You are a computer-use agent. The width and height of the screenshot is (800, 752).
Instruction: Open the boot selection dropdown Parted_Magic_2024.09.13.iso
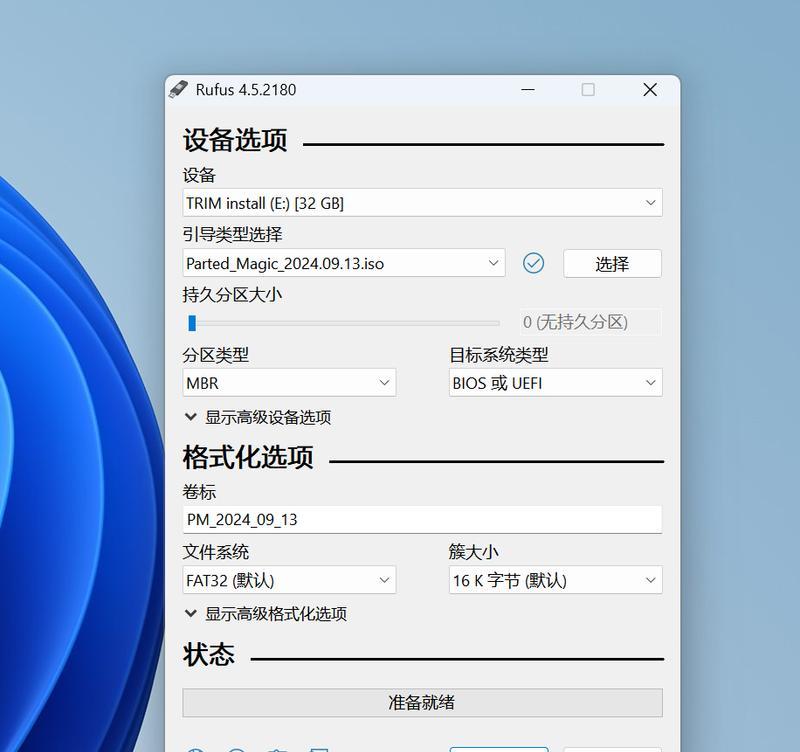[x=344, y=263]
